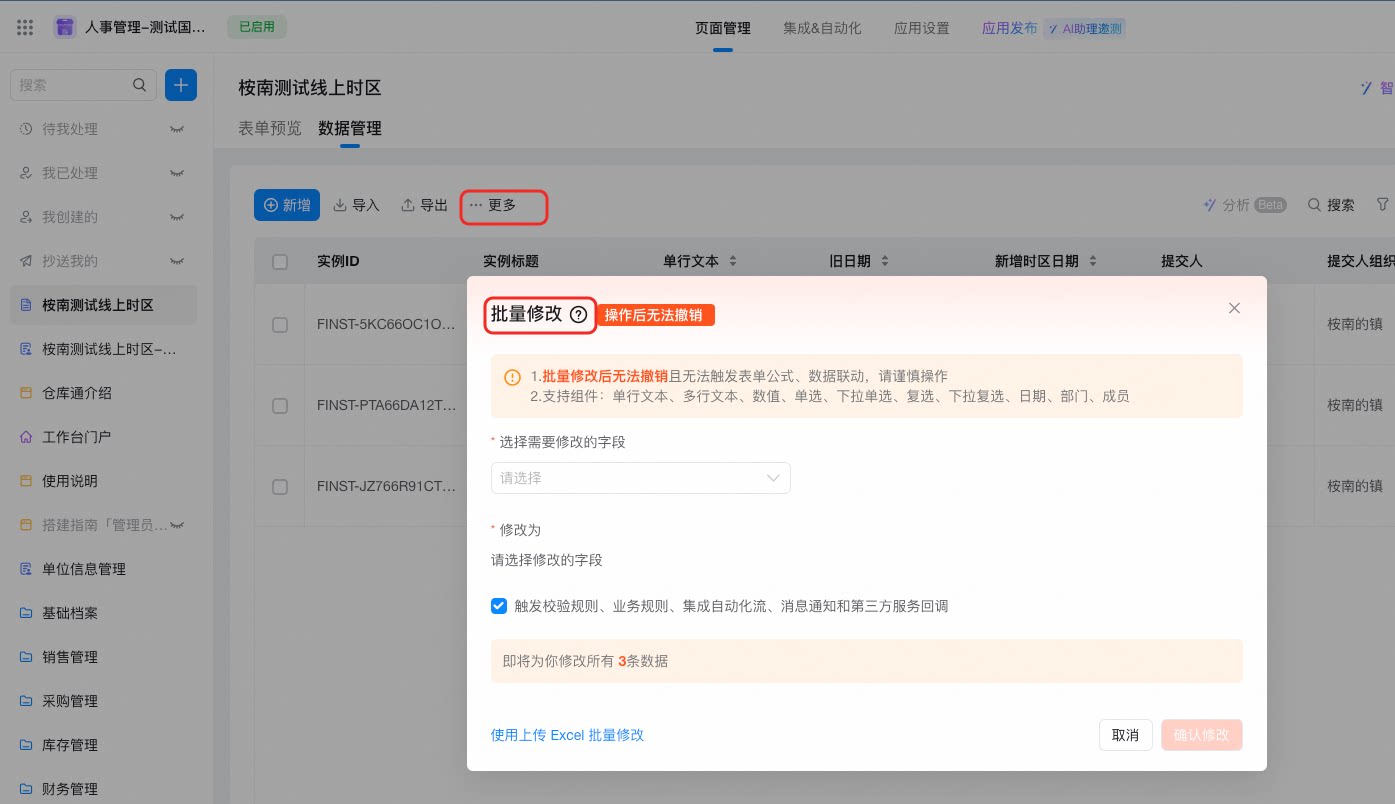The width and height of the screenshot is (1395, 804).
Task: Toggle the hidden-eye icon next to 待我处理
Action: tap(177, 129)
